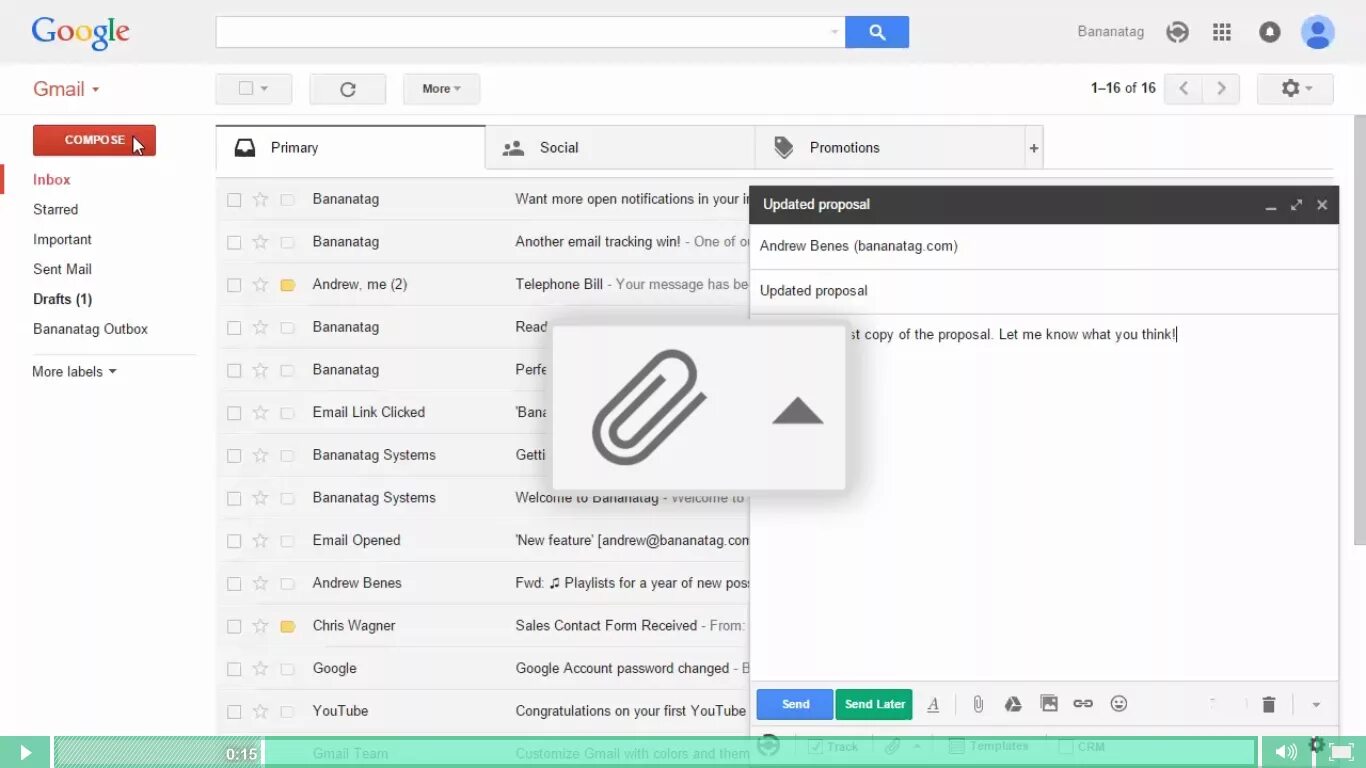Open the Bananatag extension icon in header
The height and width of the screenshot is (768, 1366).
(1178, 32)
